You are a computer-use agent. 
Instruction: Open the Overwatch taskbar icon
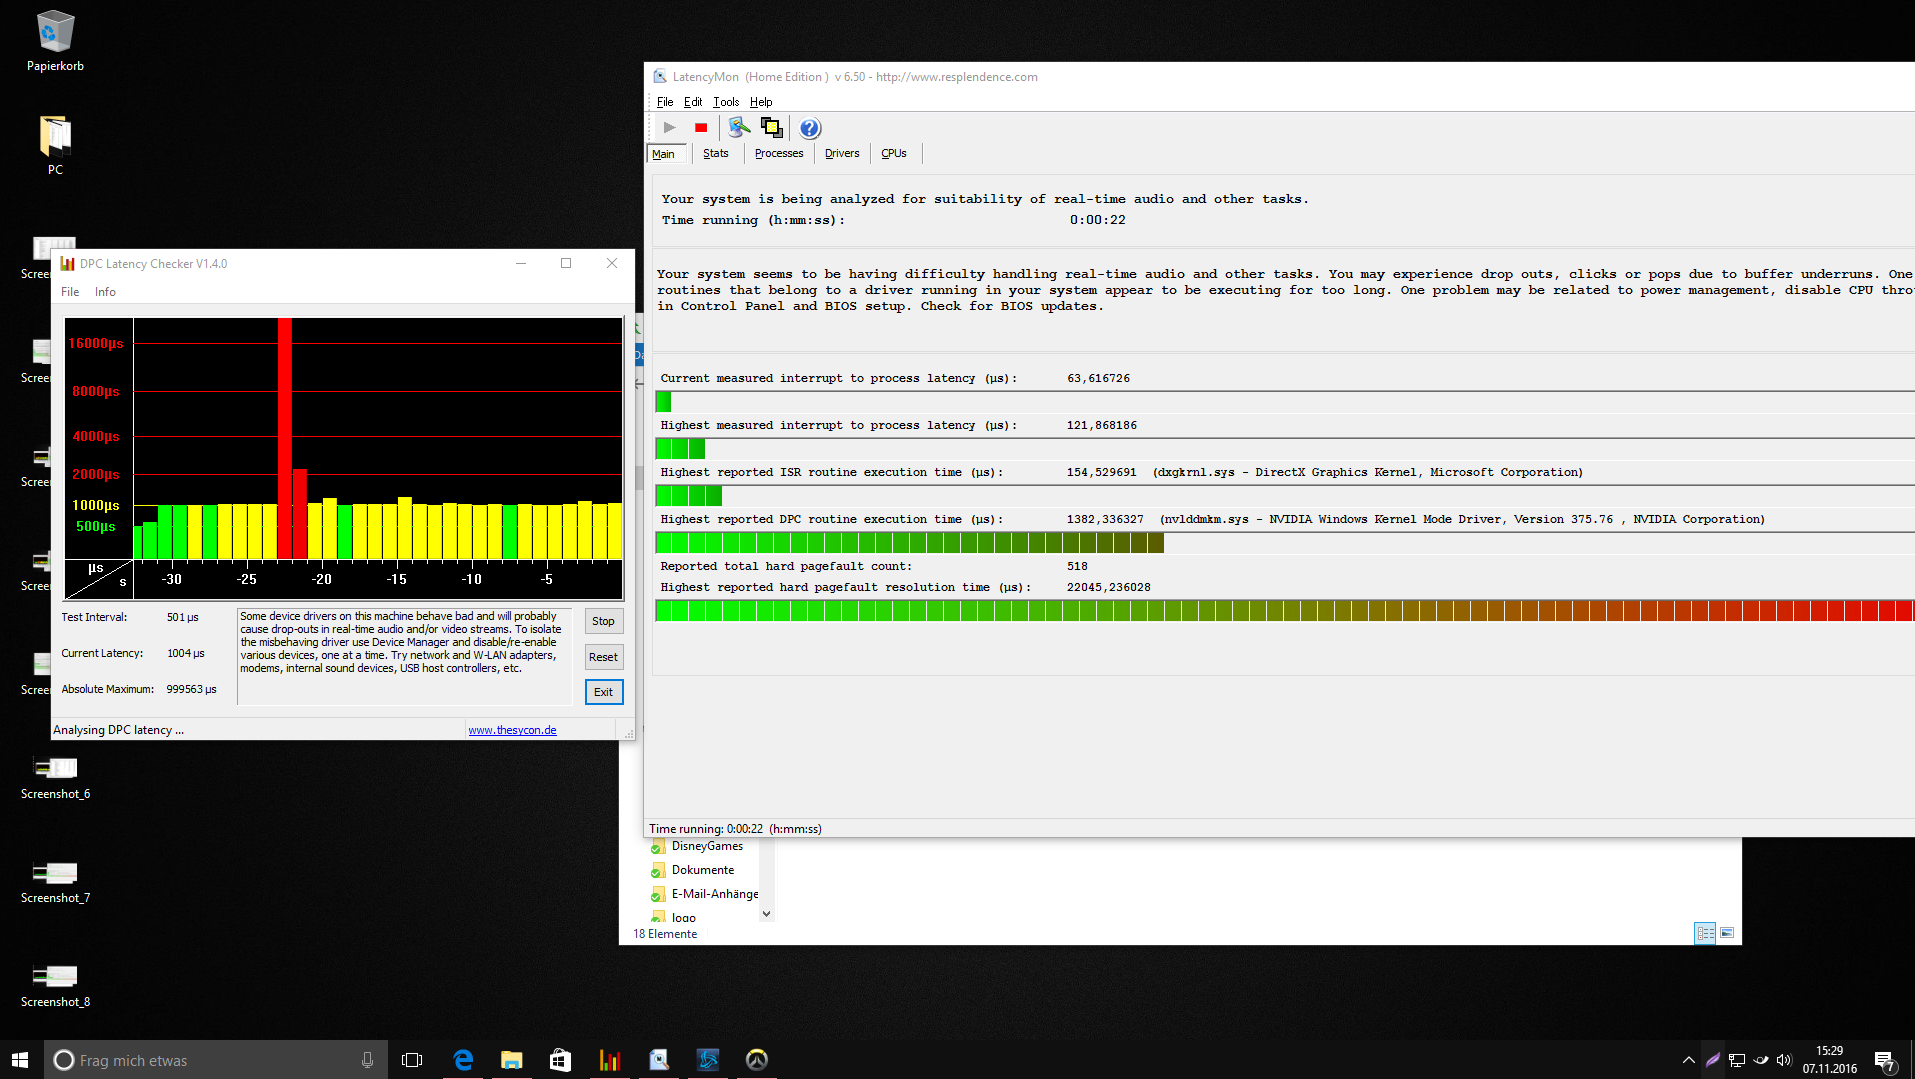[x=757, y=1060]
